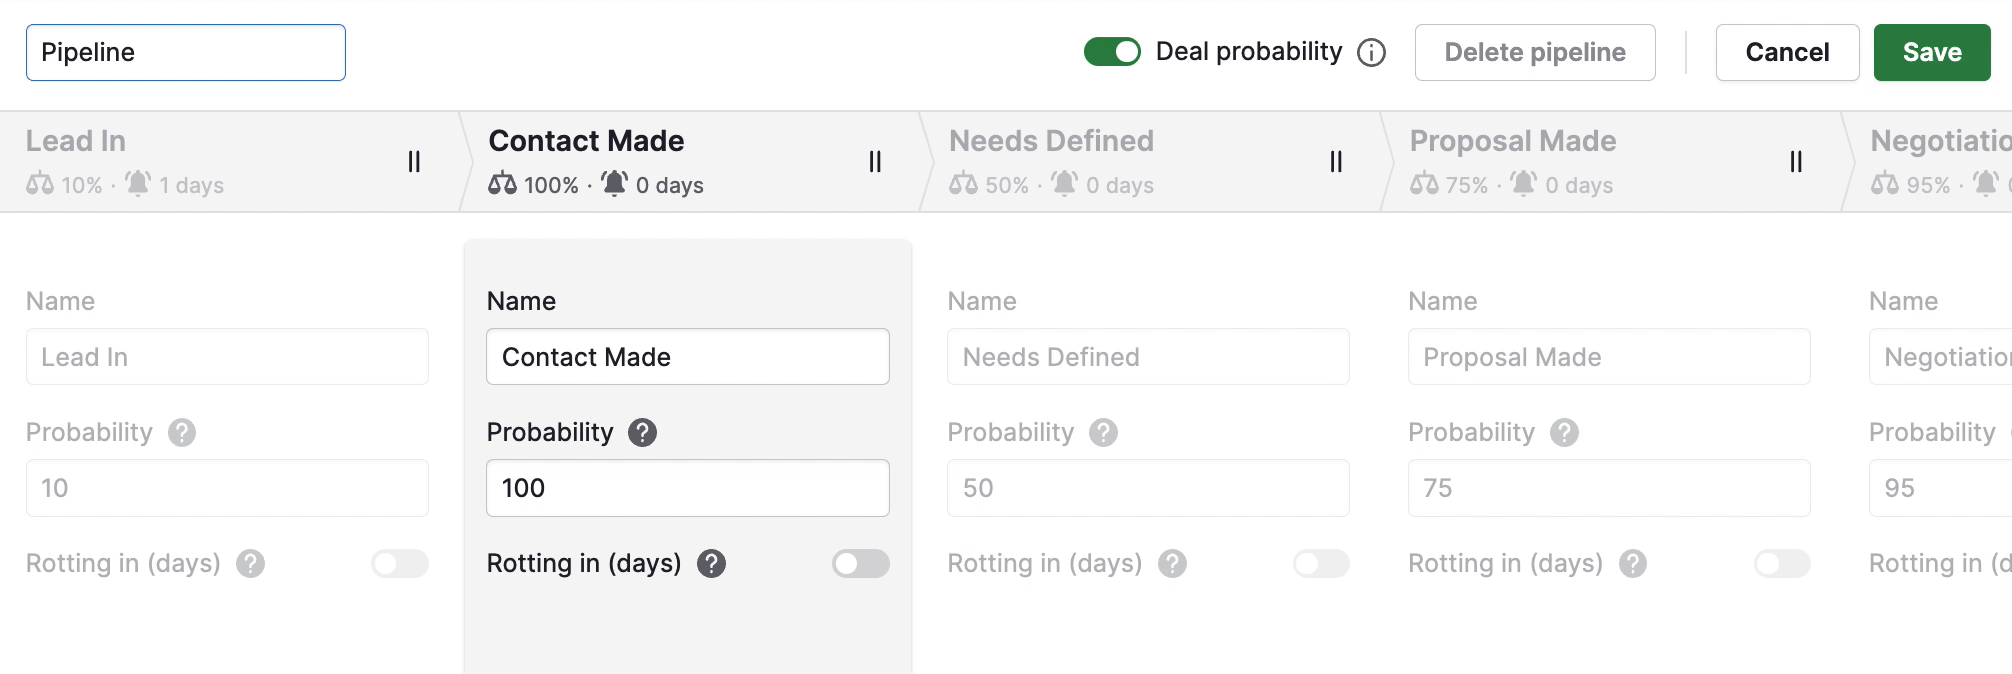Viewport: 2012px width, 674px height.
Task: Open the Rotting help icon for Proposal Made
Action: tap(1632, 563)
